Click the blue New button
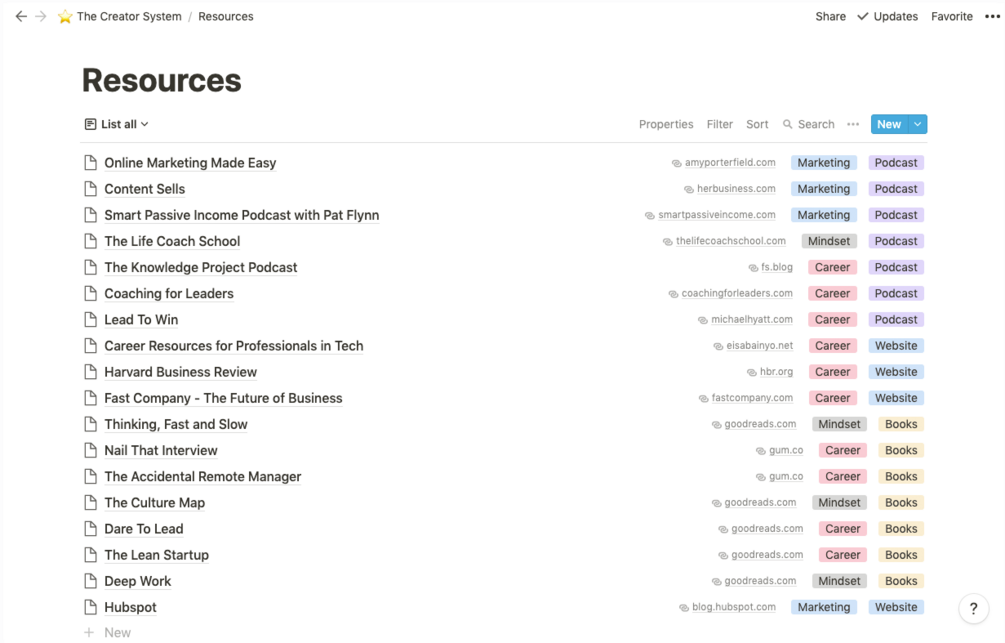 point(889,124)
